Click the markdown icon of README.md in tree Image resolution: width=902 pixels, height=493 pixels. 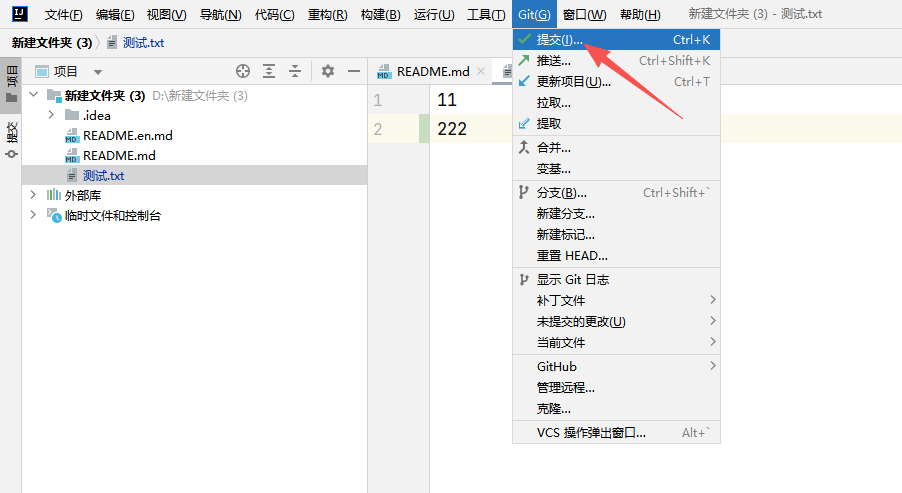click(72, 156)
